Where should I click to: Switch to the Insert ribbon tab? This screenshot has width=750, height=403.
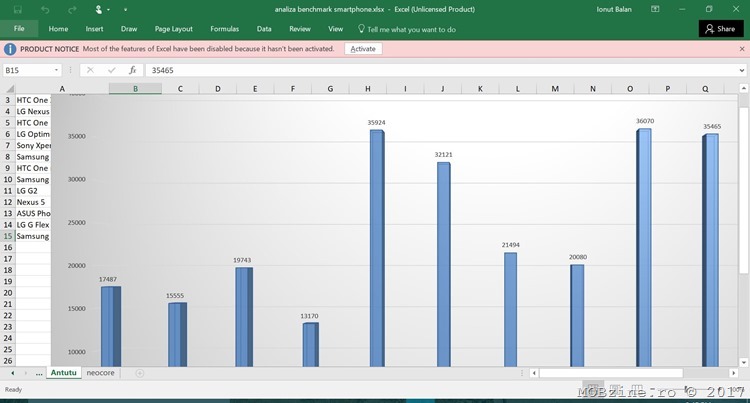(x=94, y=29)
